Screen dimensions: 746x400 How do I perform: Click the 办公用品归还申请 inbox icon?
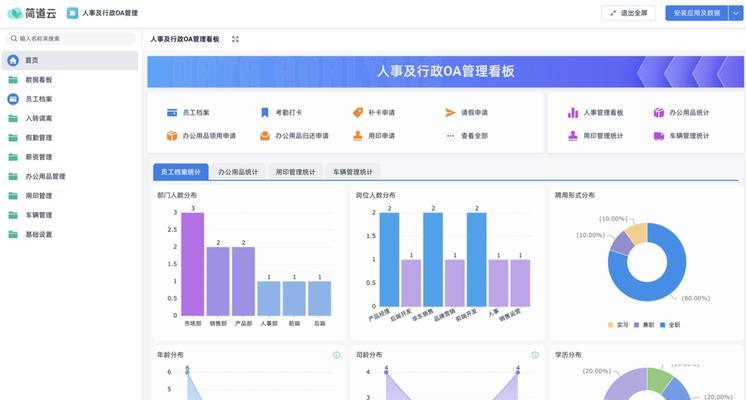[265, 136]
